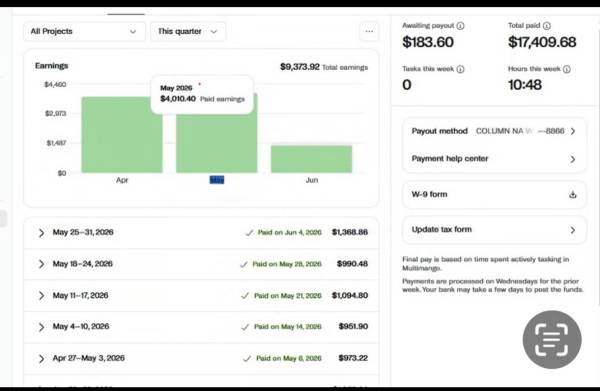Click the $2,973 y-axis label
Image resolution: width=600 pixels, height=391 pixels.
[55, 114]
